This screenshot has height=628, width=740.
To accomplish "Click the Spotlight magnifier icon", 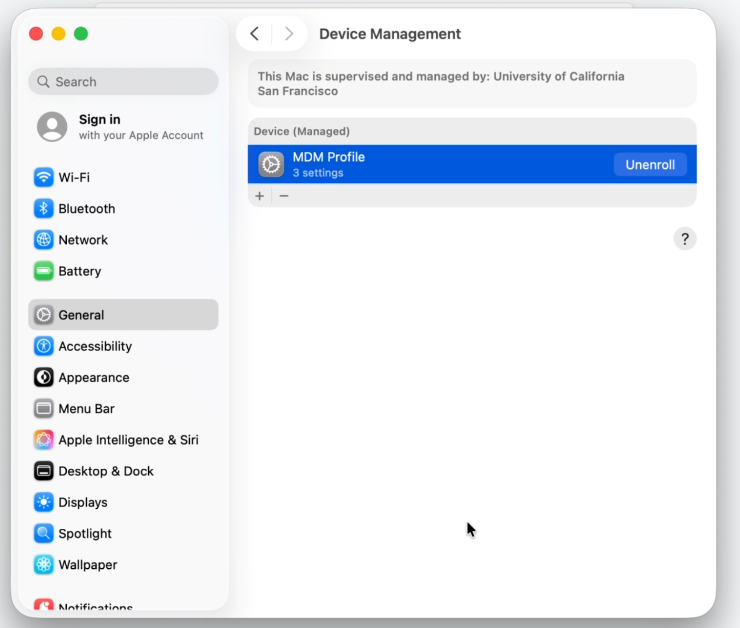I will click(43, 534).
